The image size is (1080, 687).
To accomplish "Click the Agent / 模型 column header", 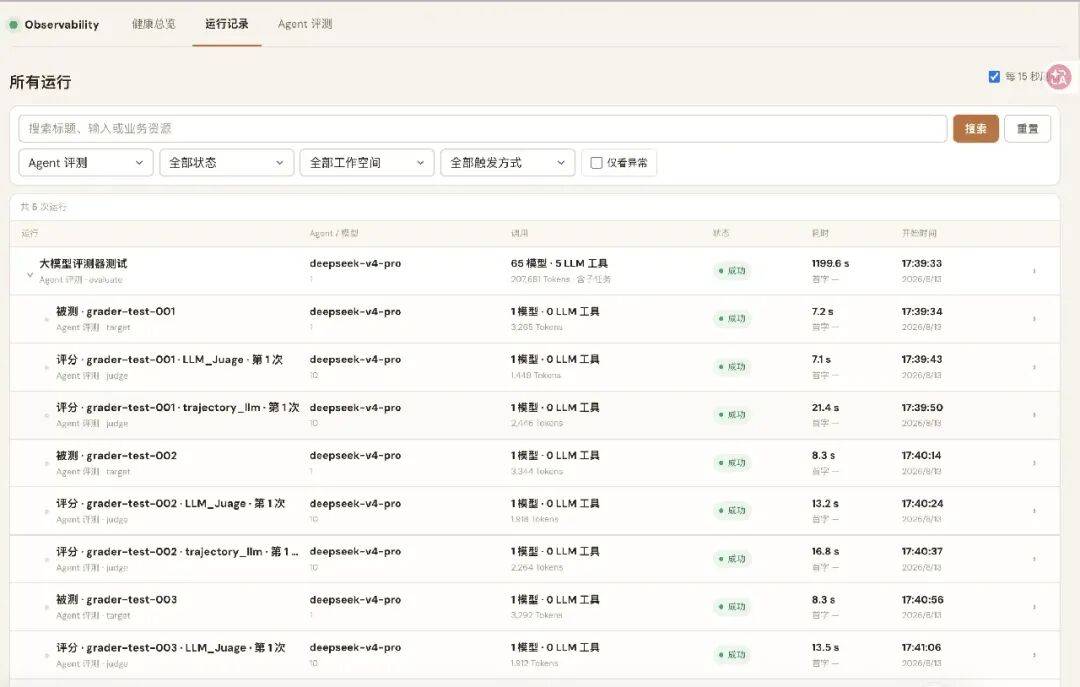I will click(334, 234).
